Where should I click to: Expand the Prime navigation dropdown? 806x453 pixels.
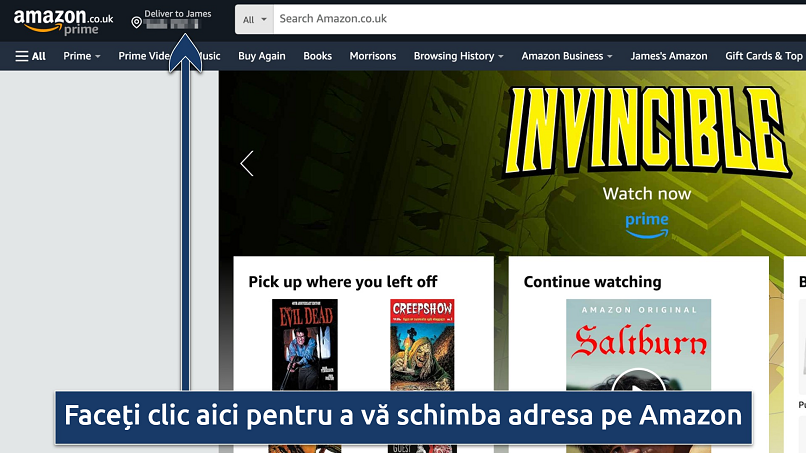[82, 56]
